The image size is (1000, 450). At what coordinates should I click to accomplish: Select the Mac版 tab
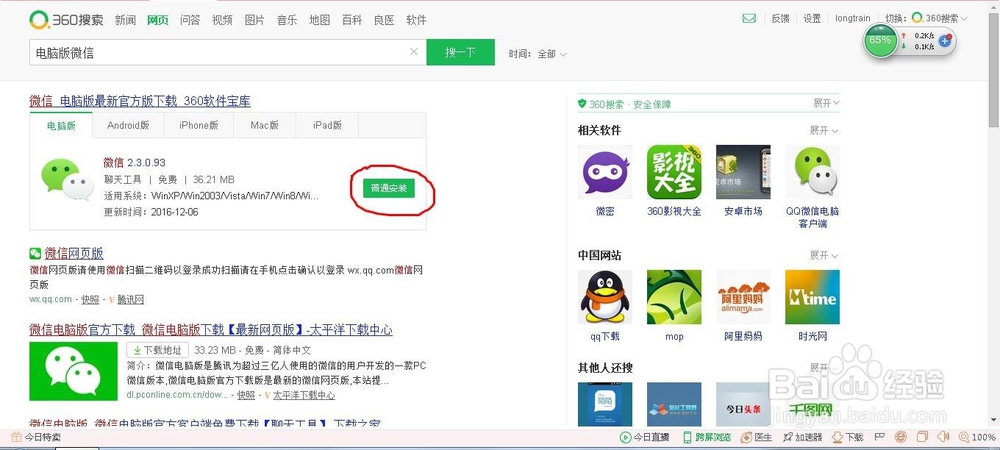[265, 125]
